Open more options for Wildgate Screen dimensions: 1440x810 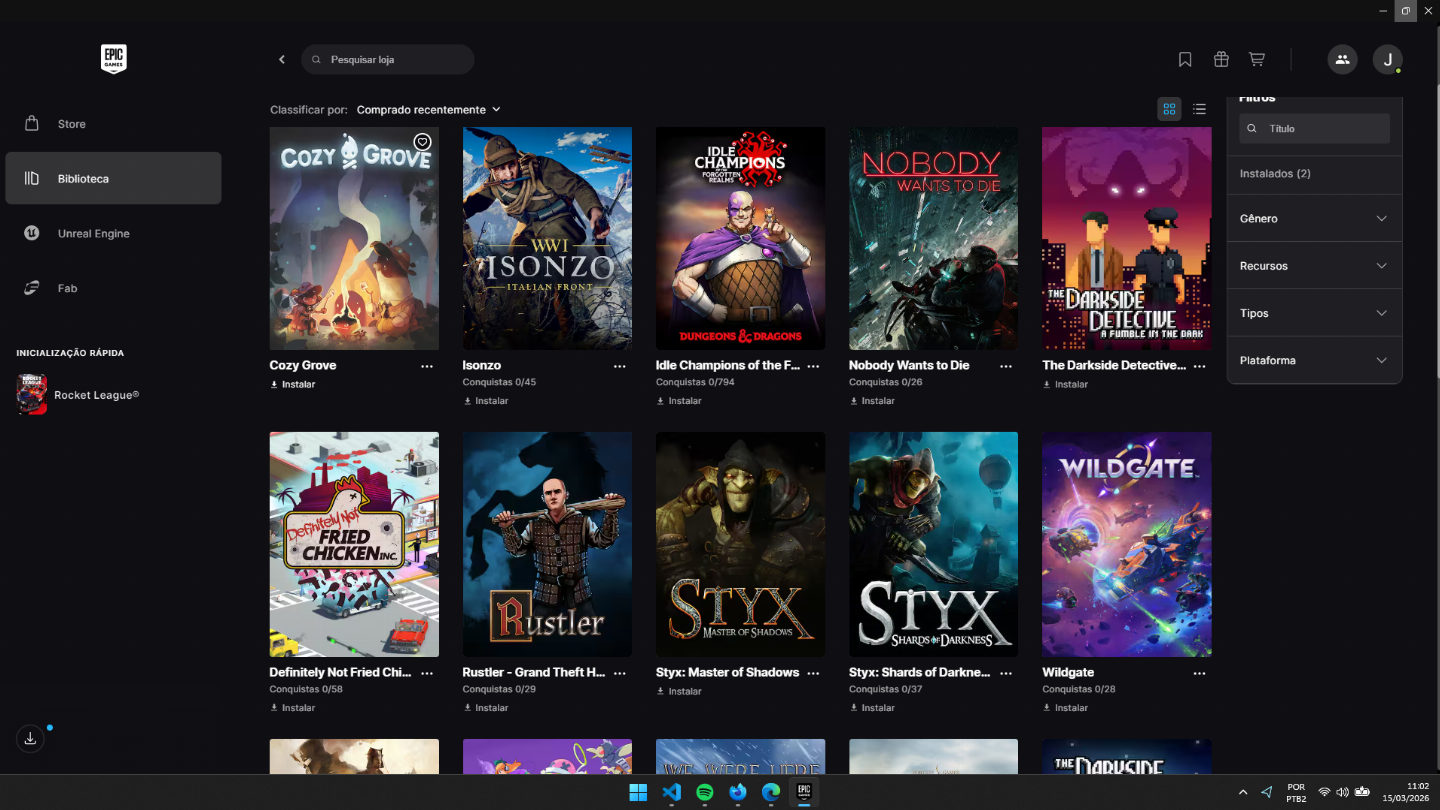click(x=1199, y=673)
